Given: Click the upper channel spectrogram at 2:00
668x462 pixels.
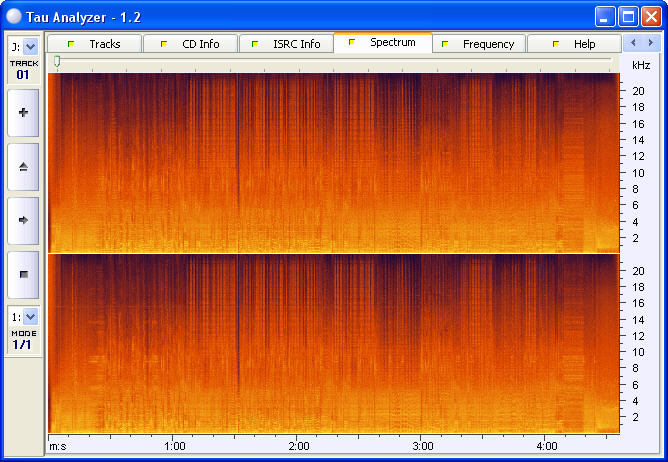Looking at the screenshot, I should pyautogui.click(x=298, y=162).
